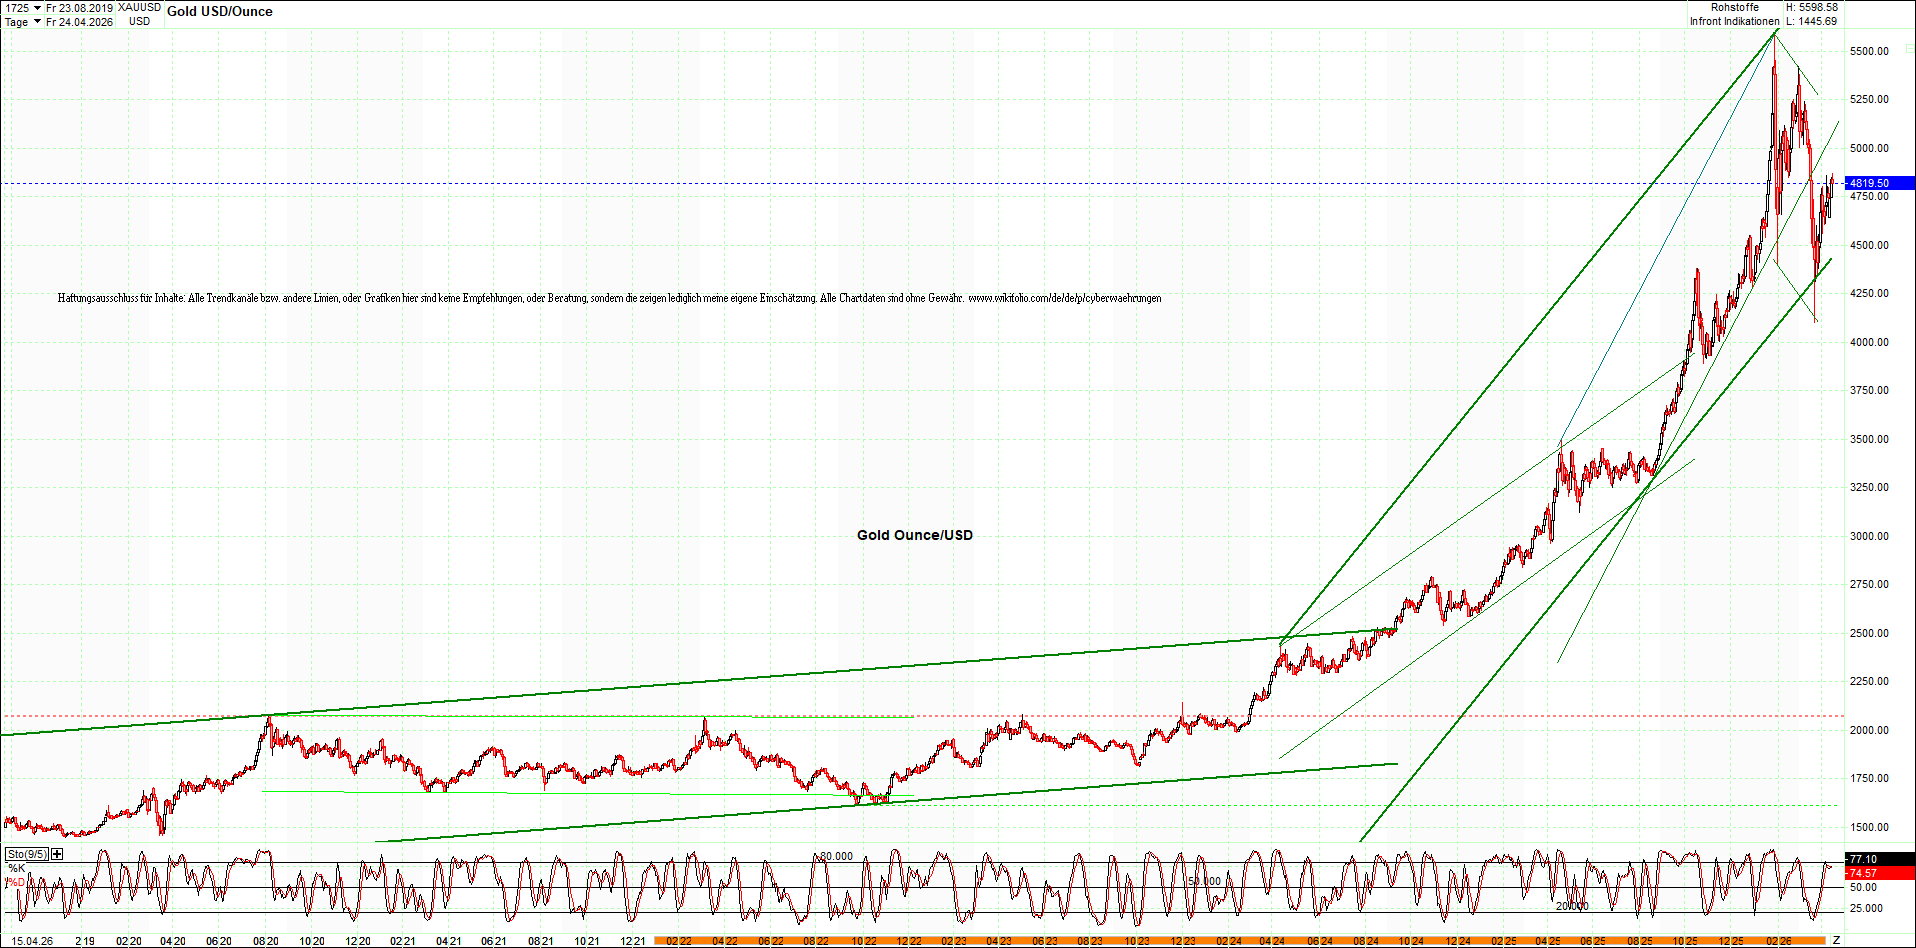Select the %K stochastic line label
Screen dimensions: 1916x948
(16, 868)
